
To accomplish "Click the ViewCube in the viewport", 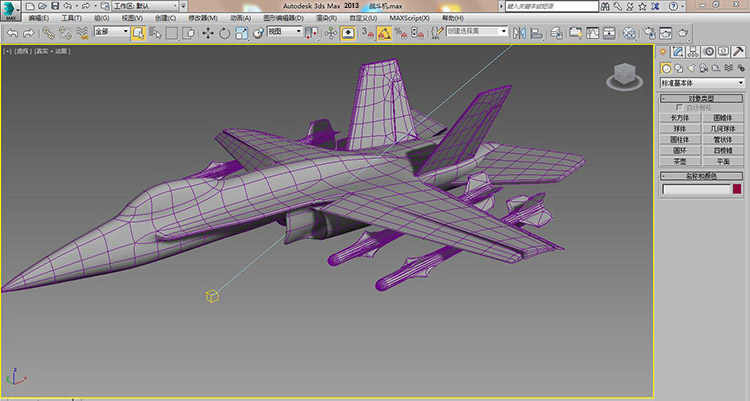I will (622, 74).
